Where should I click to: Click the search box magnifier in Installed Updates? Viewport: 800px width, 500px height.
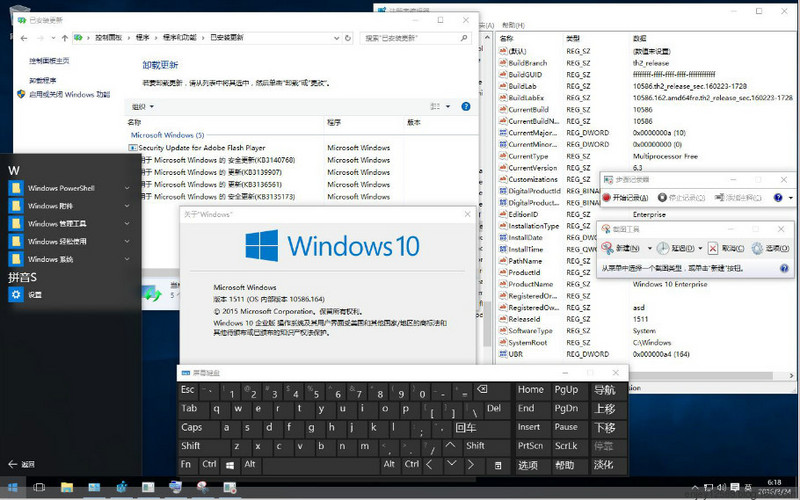464,38
